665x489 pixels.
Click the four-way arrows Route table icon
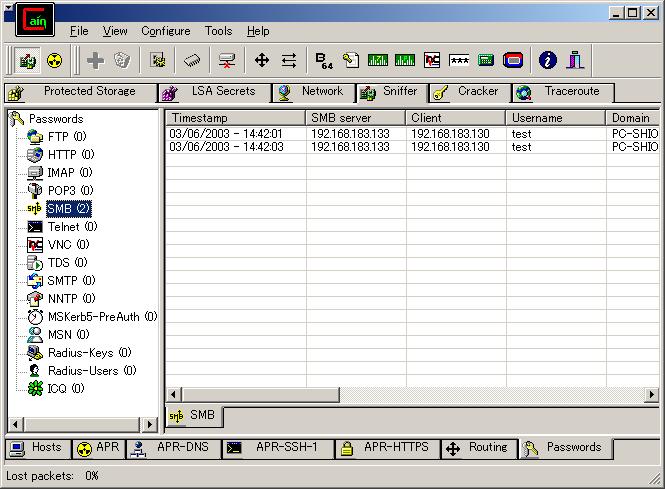click(262, 61)
